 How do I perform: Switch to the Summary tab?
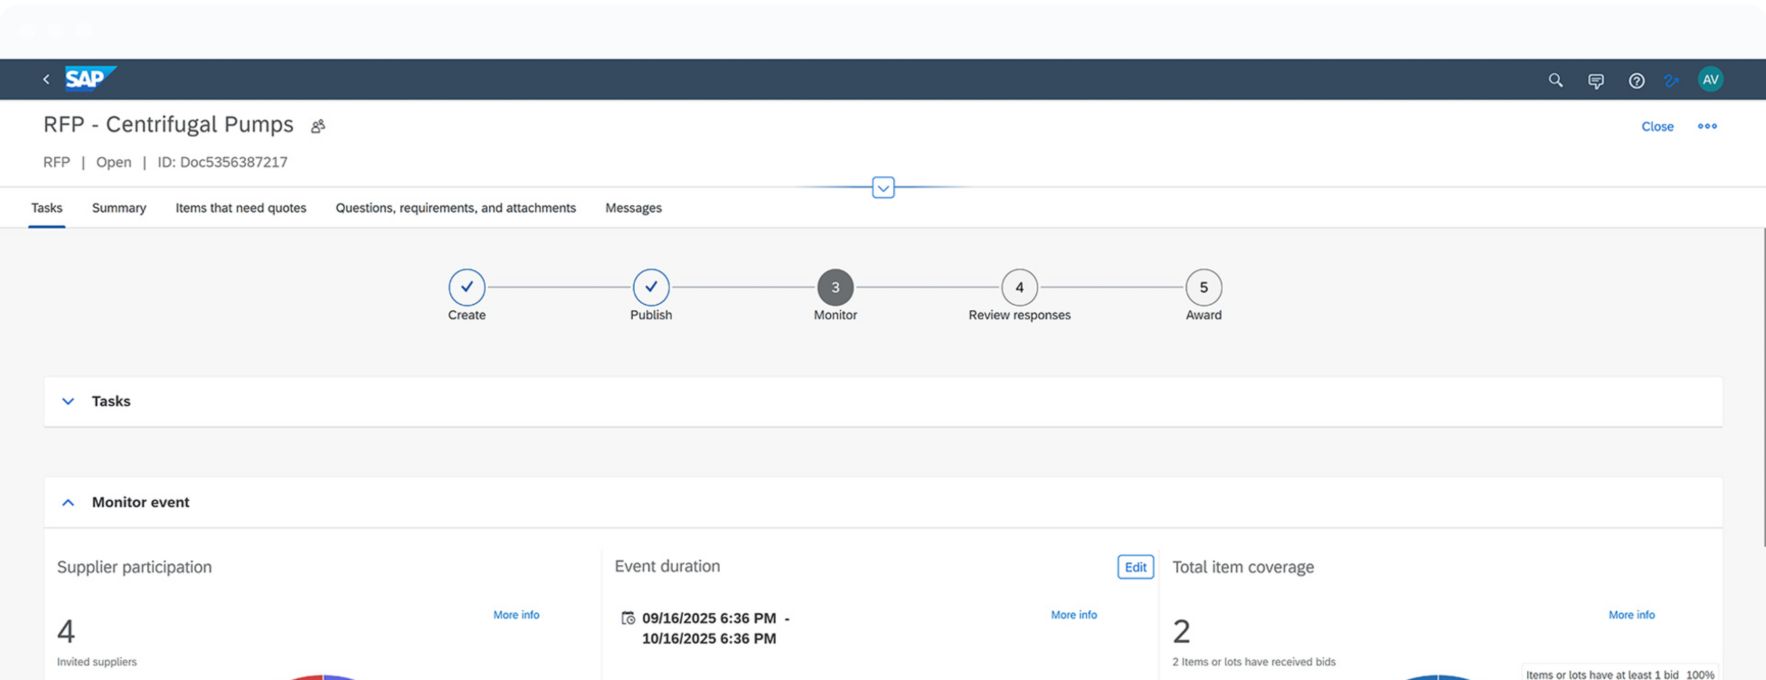tap(119, 208)
